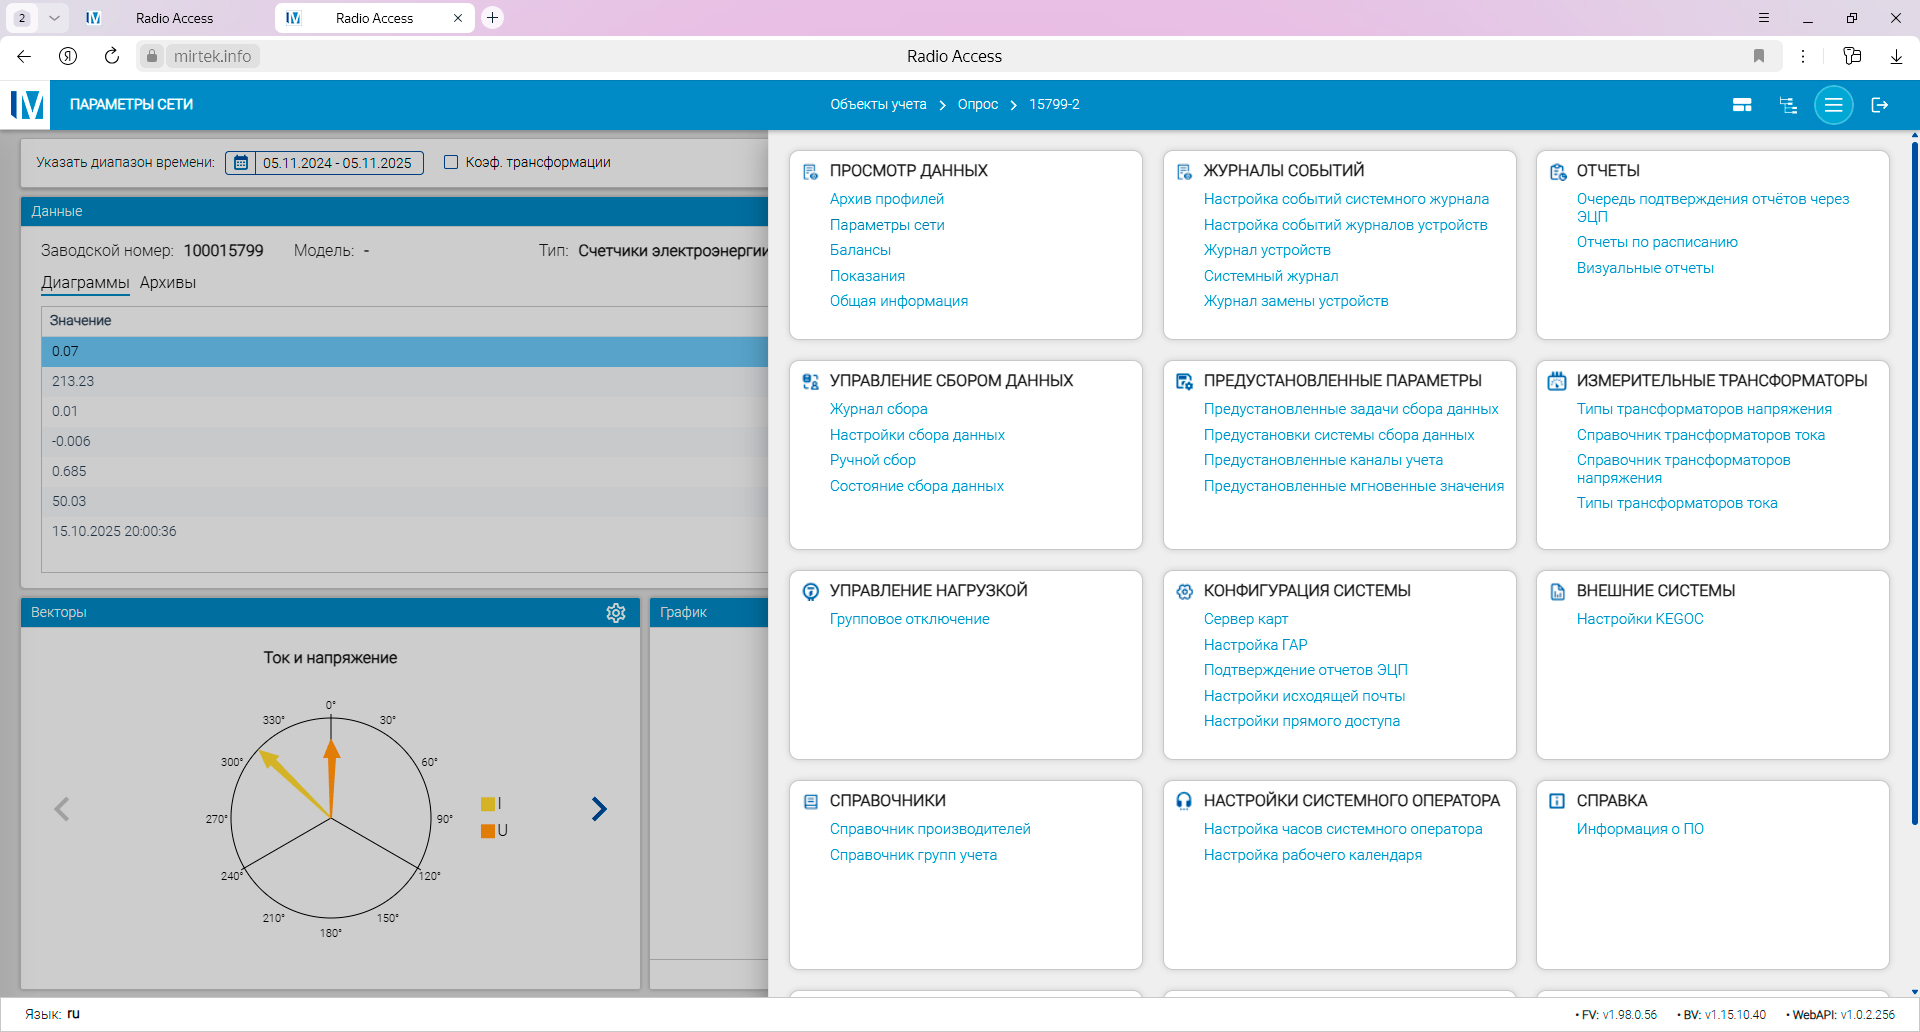Click the date range input field
This screenshot has width=1920, height=1032.
(x=338, y=163)
